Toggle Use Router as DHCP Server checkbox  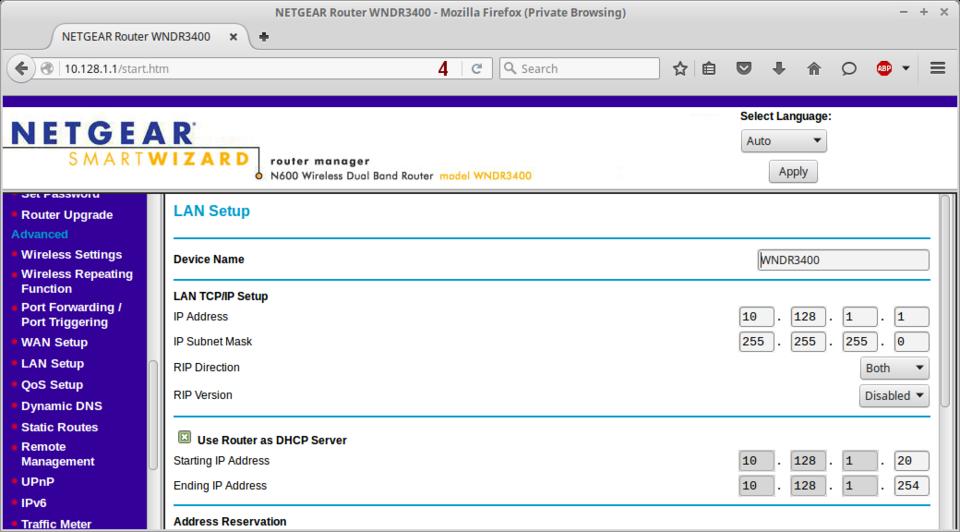point(185,438)
